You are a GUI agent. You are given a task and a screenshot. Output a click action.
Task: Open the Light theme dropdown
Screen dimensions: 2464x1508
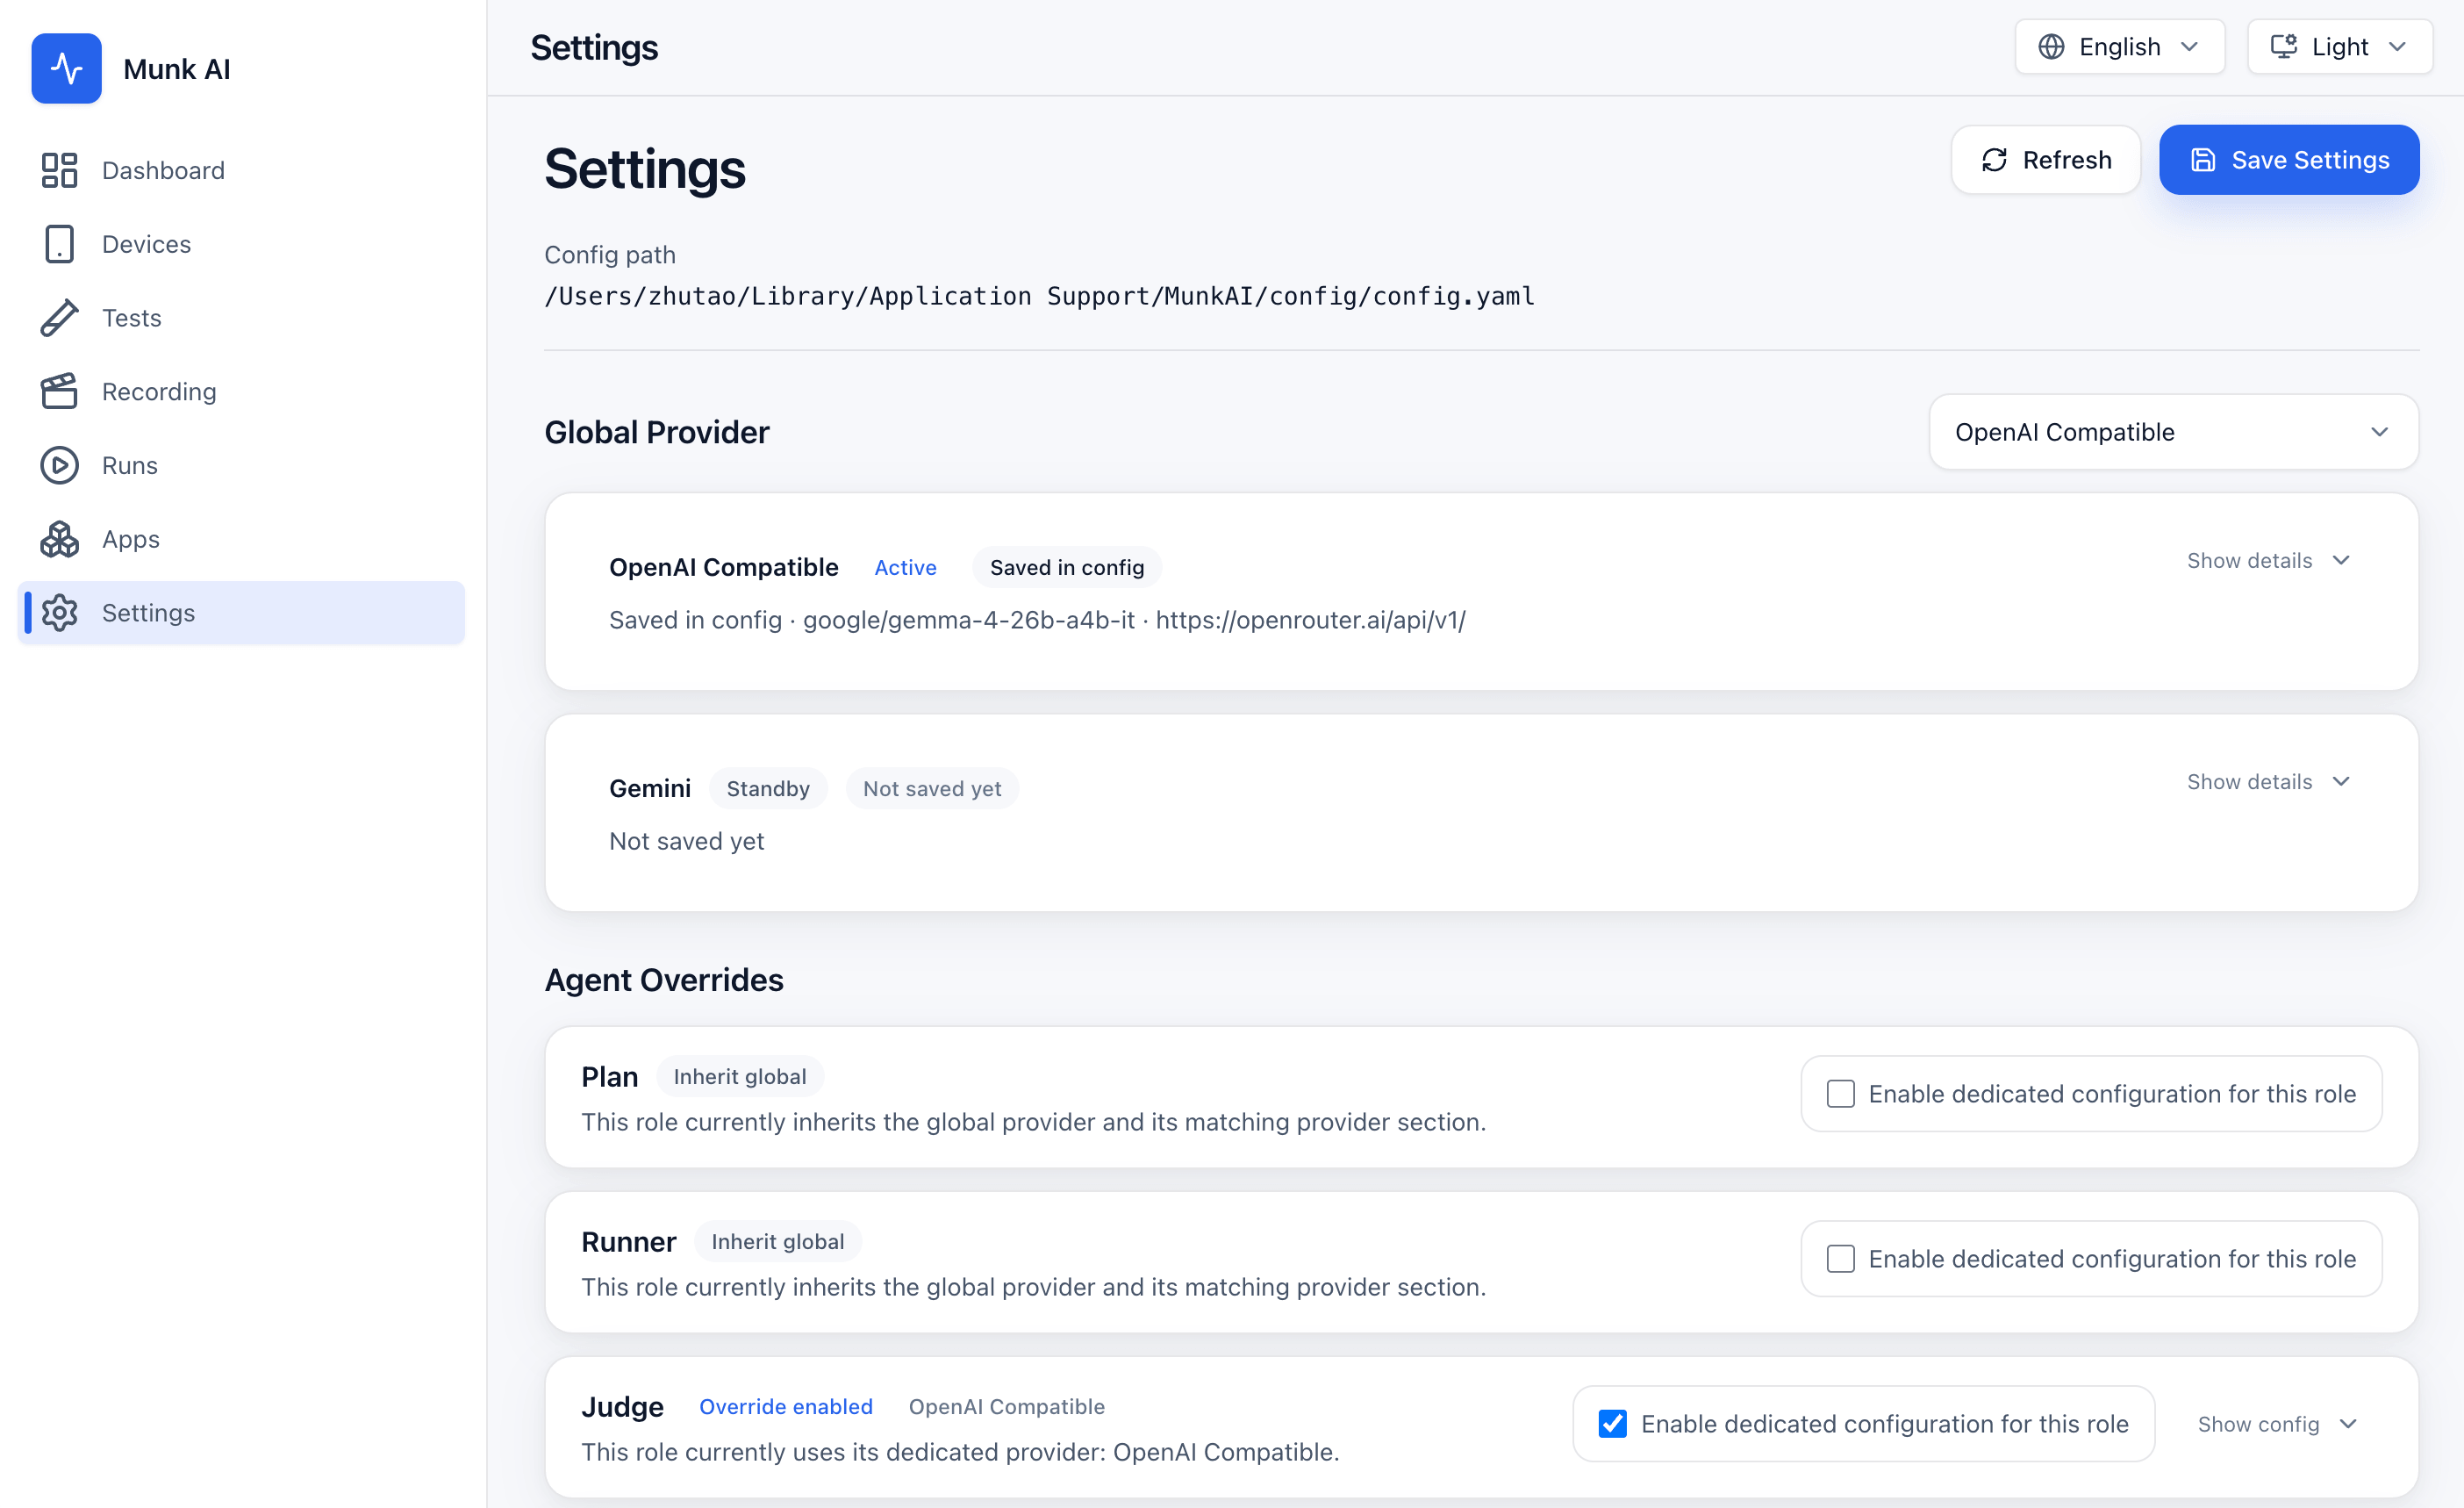[x=2339, y=47]
